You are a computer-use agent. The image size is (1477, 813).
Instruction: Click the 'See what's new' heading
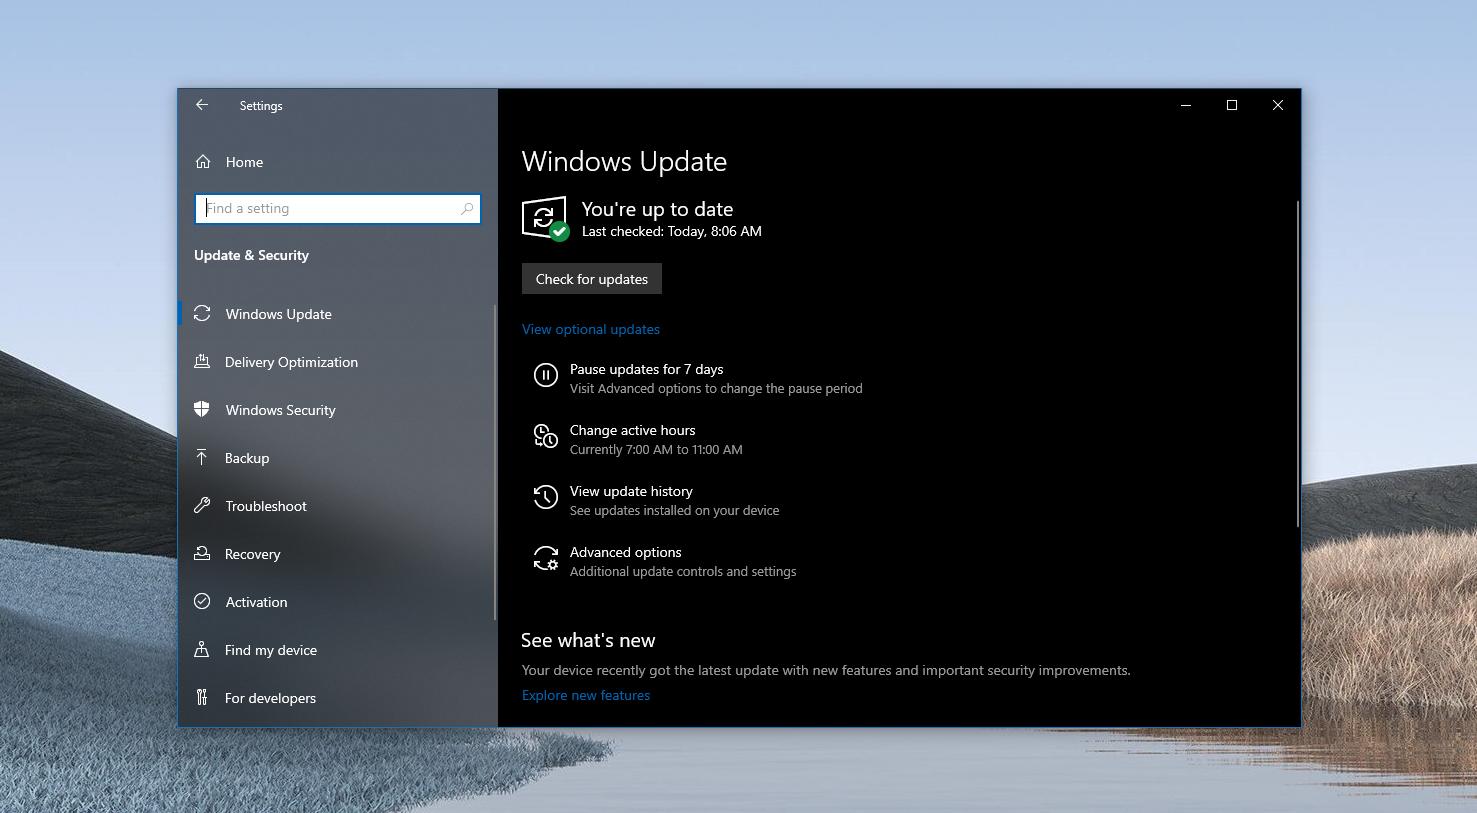[588, 640]
